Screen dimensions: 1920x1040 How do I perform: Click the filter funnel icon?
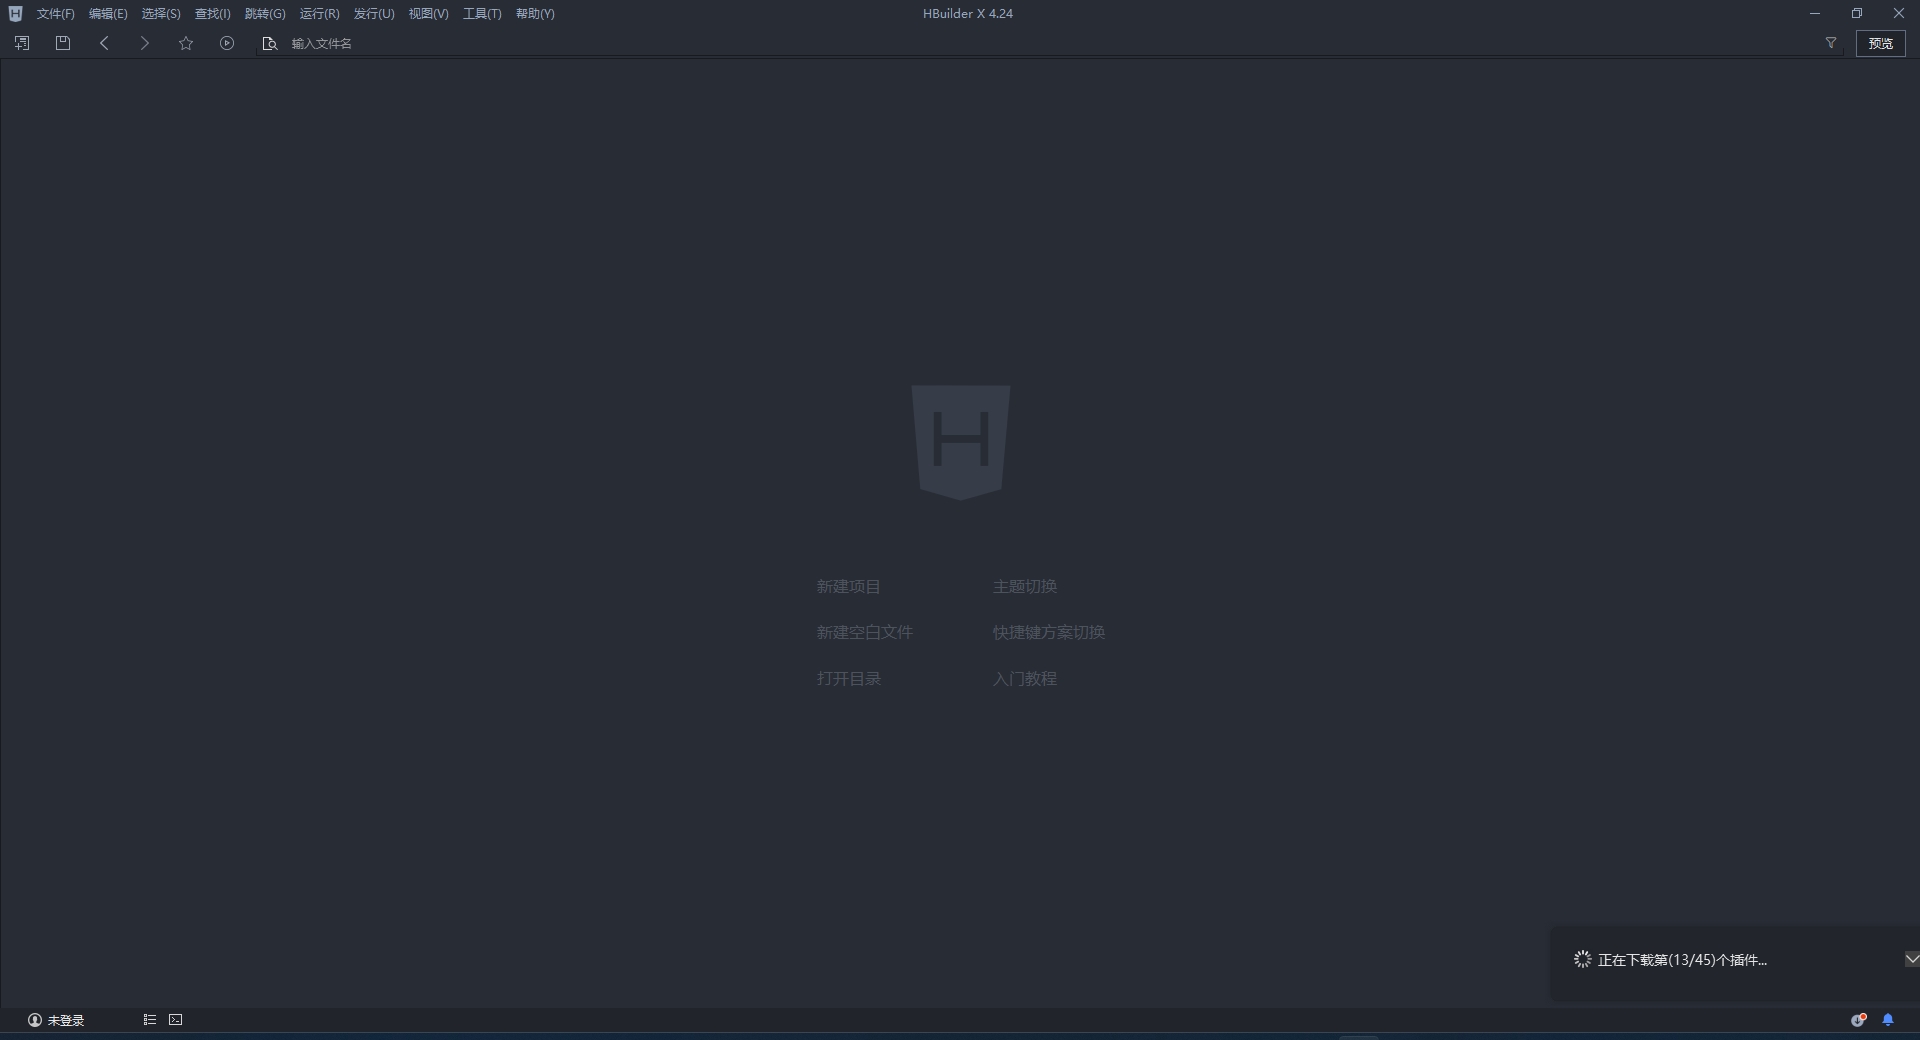click(1831, 43)
